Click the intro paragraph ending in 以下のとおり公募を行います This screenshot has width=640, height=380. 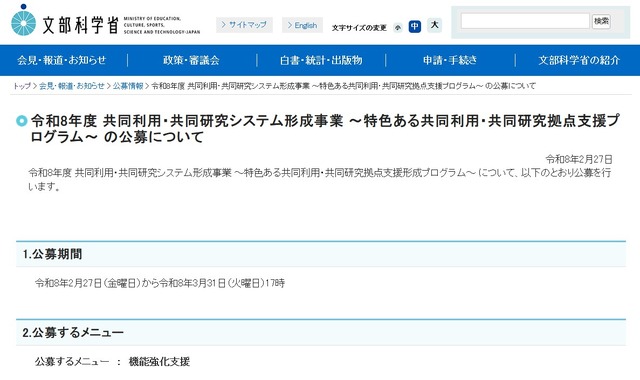(319, 179)
